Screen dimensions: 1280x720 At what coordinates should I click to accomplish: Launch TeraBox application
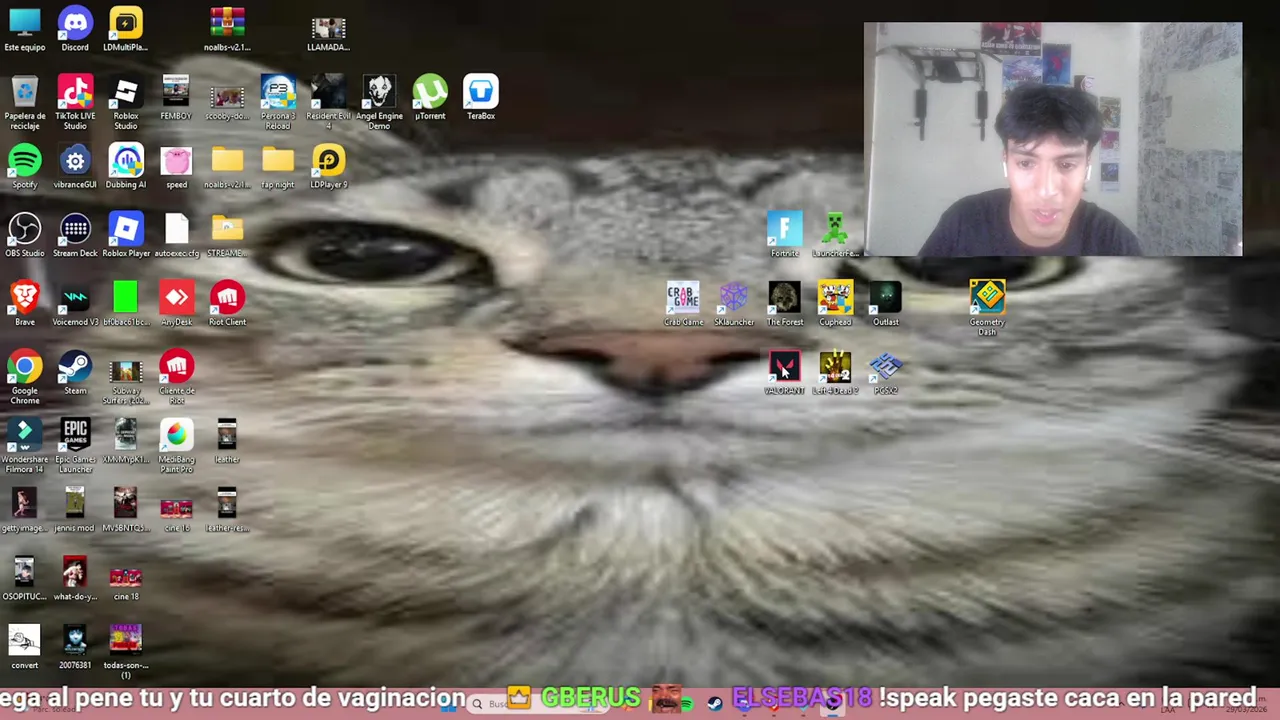481,97
